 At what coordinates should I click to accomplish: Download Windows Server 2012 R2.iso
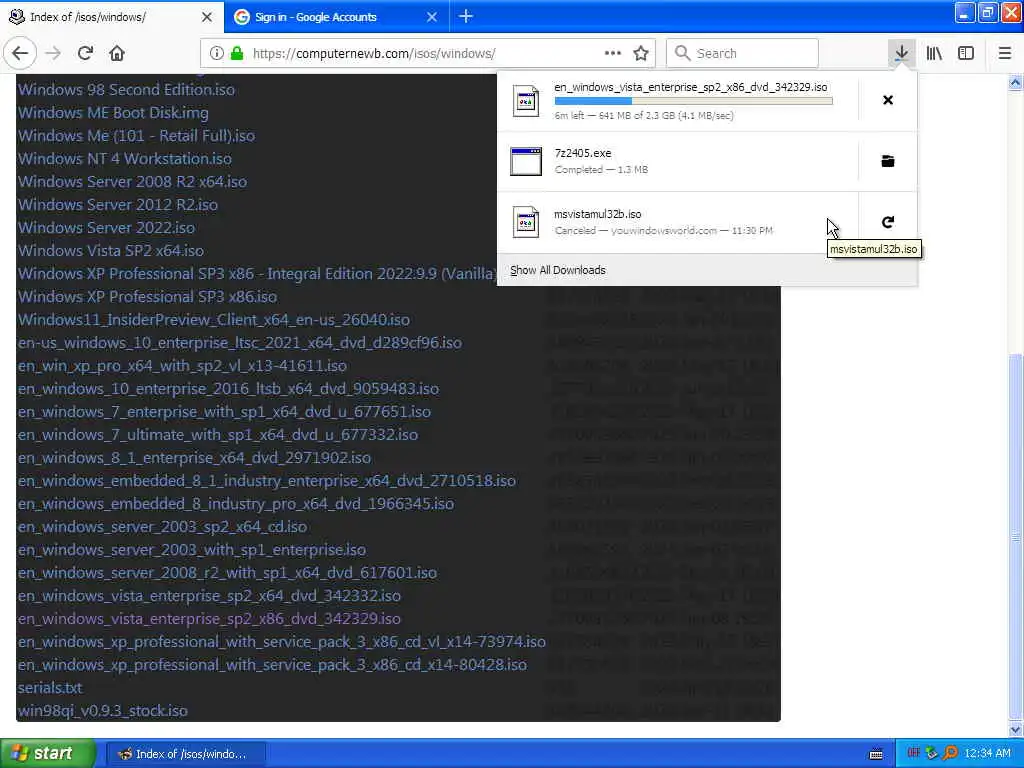pyautogui.click(x=118, y=204)
